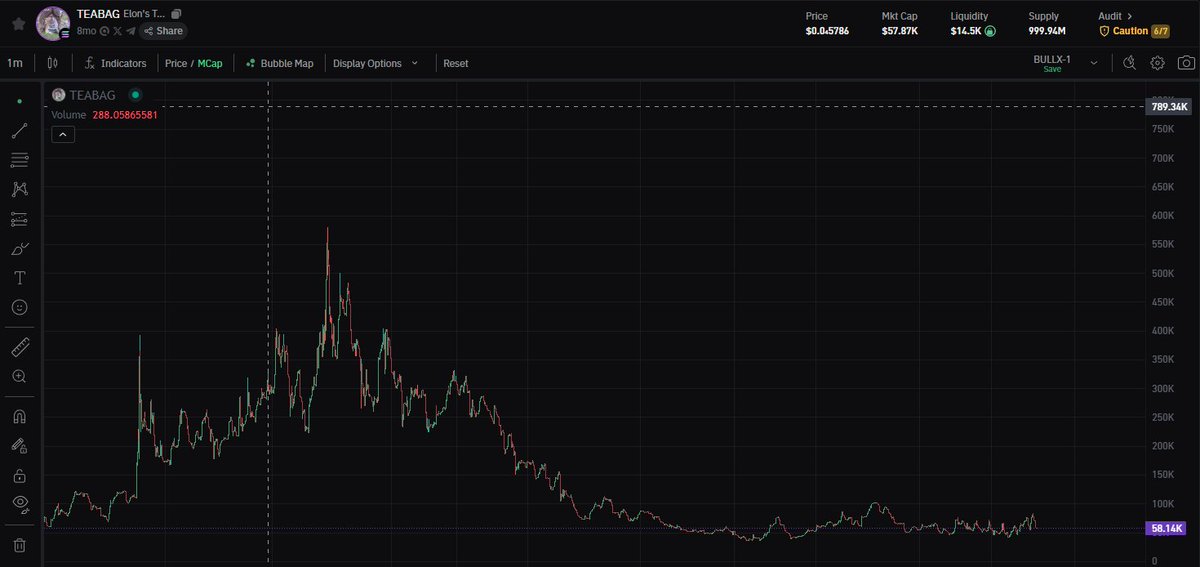Open the emoji icons tool
The image size is (1200, 567).
20,307
